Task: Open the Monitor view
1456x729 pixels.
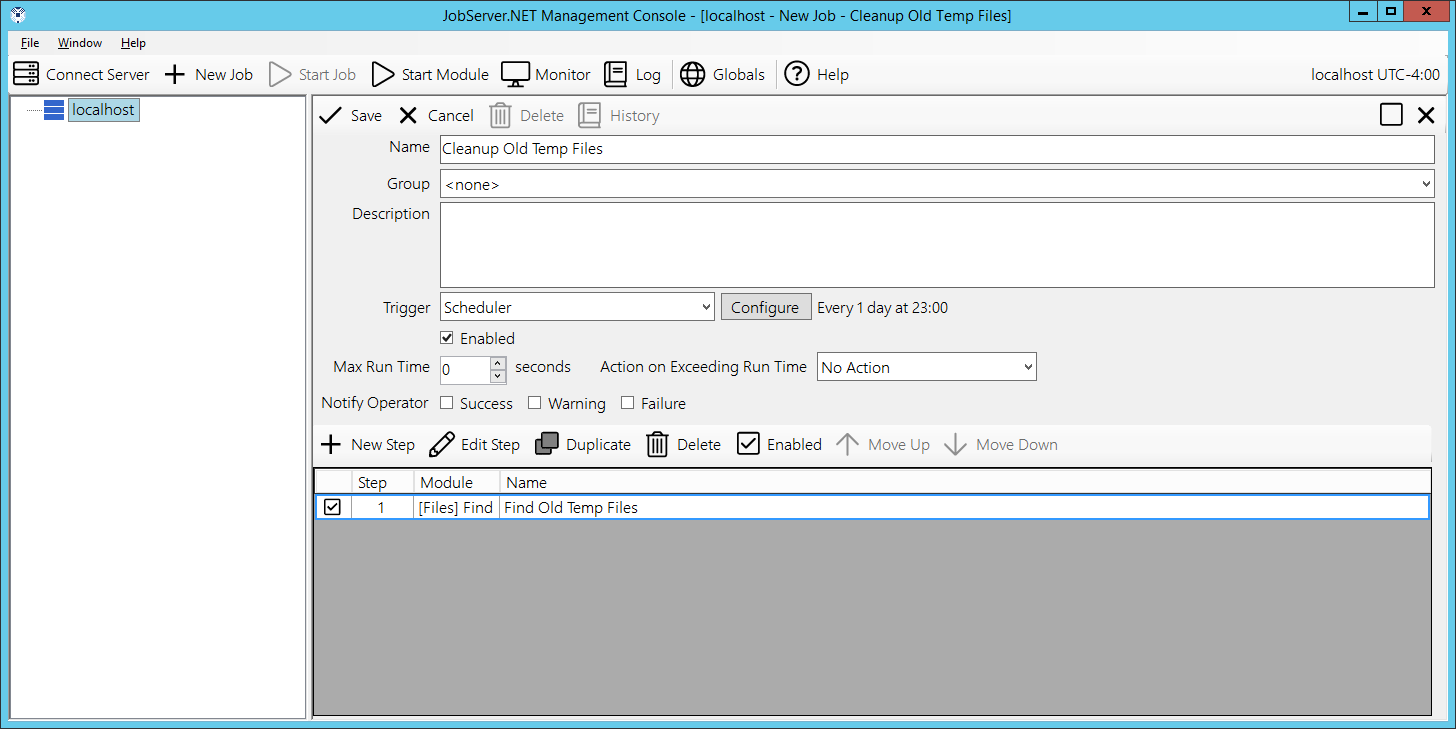Action: point(515,74)
